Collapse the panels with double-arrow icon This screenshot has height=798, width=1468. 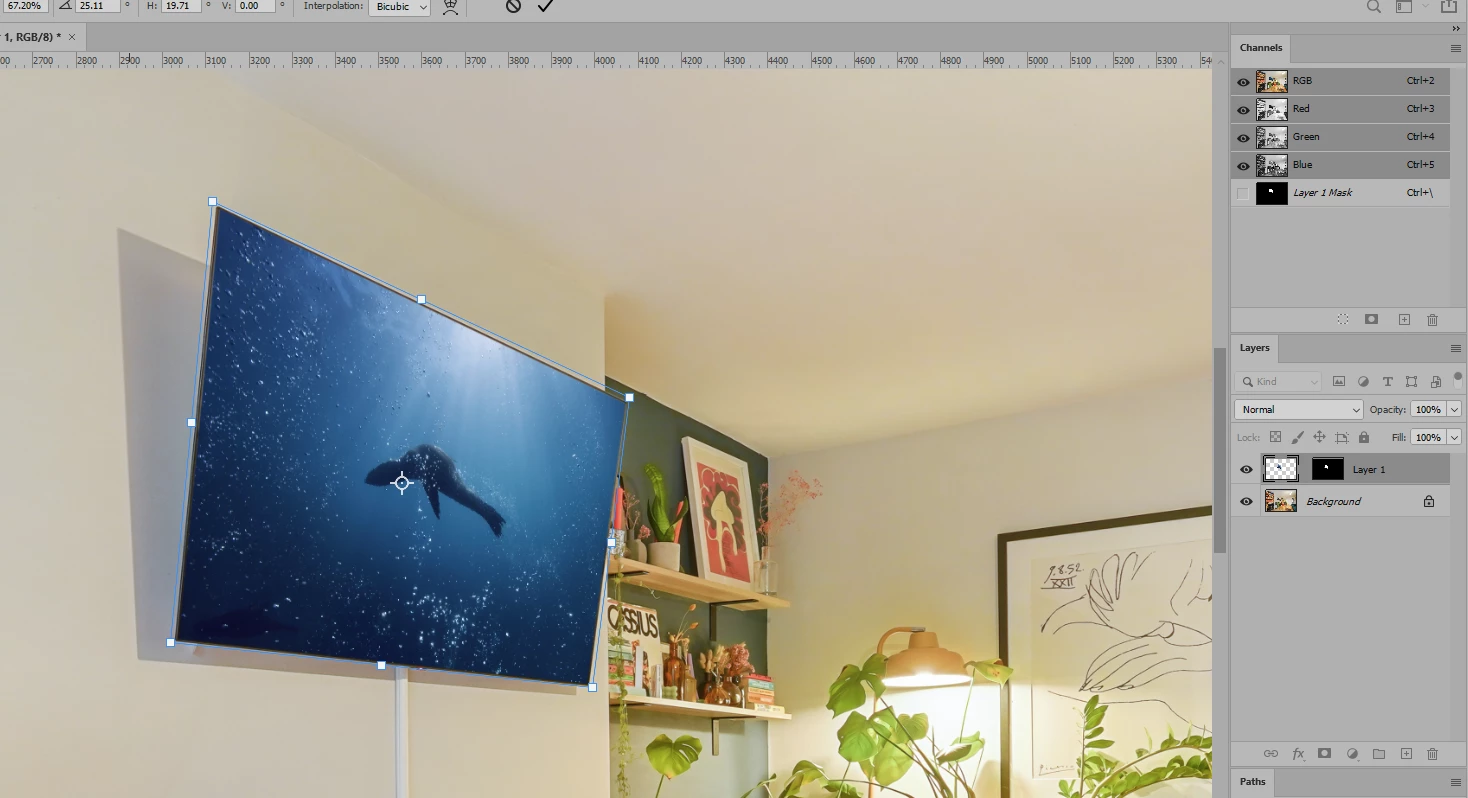[1457, 29]
